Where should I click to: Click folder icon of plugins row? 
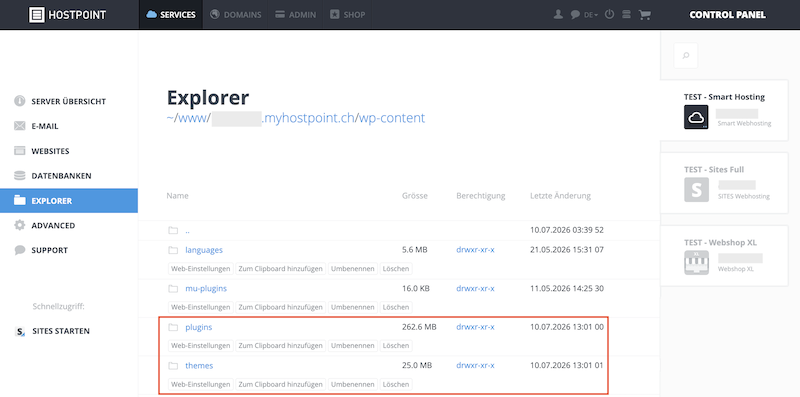(173, 327)
